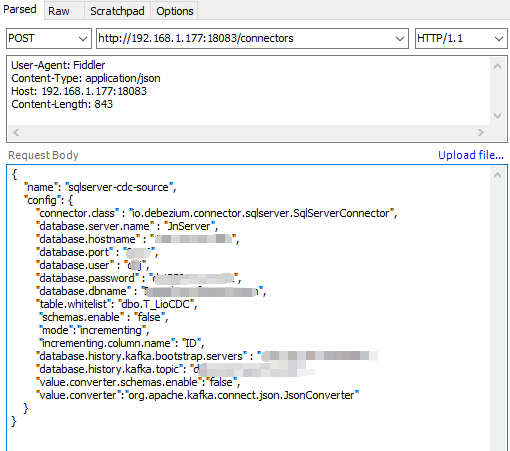Open the Scratchpad tab
The width and height of the screenshot is (510, 451).
pyautogui.click(x=117, y=11)
